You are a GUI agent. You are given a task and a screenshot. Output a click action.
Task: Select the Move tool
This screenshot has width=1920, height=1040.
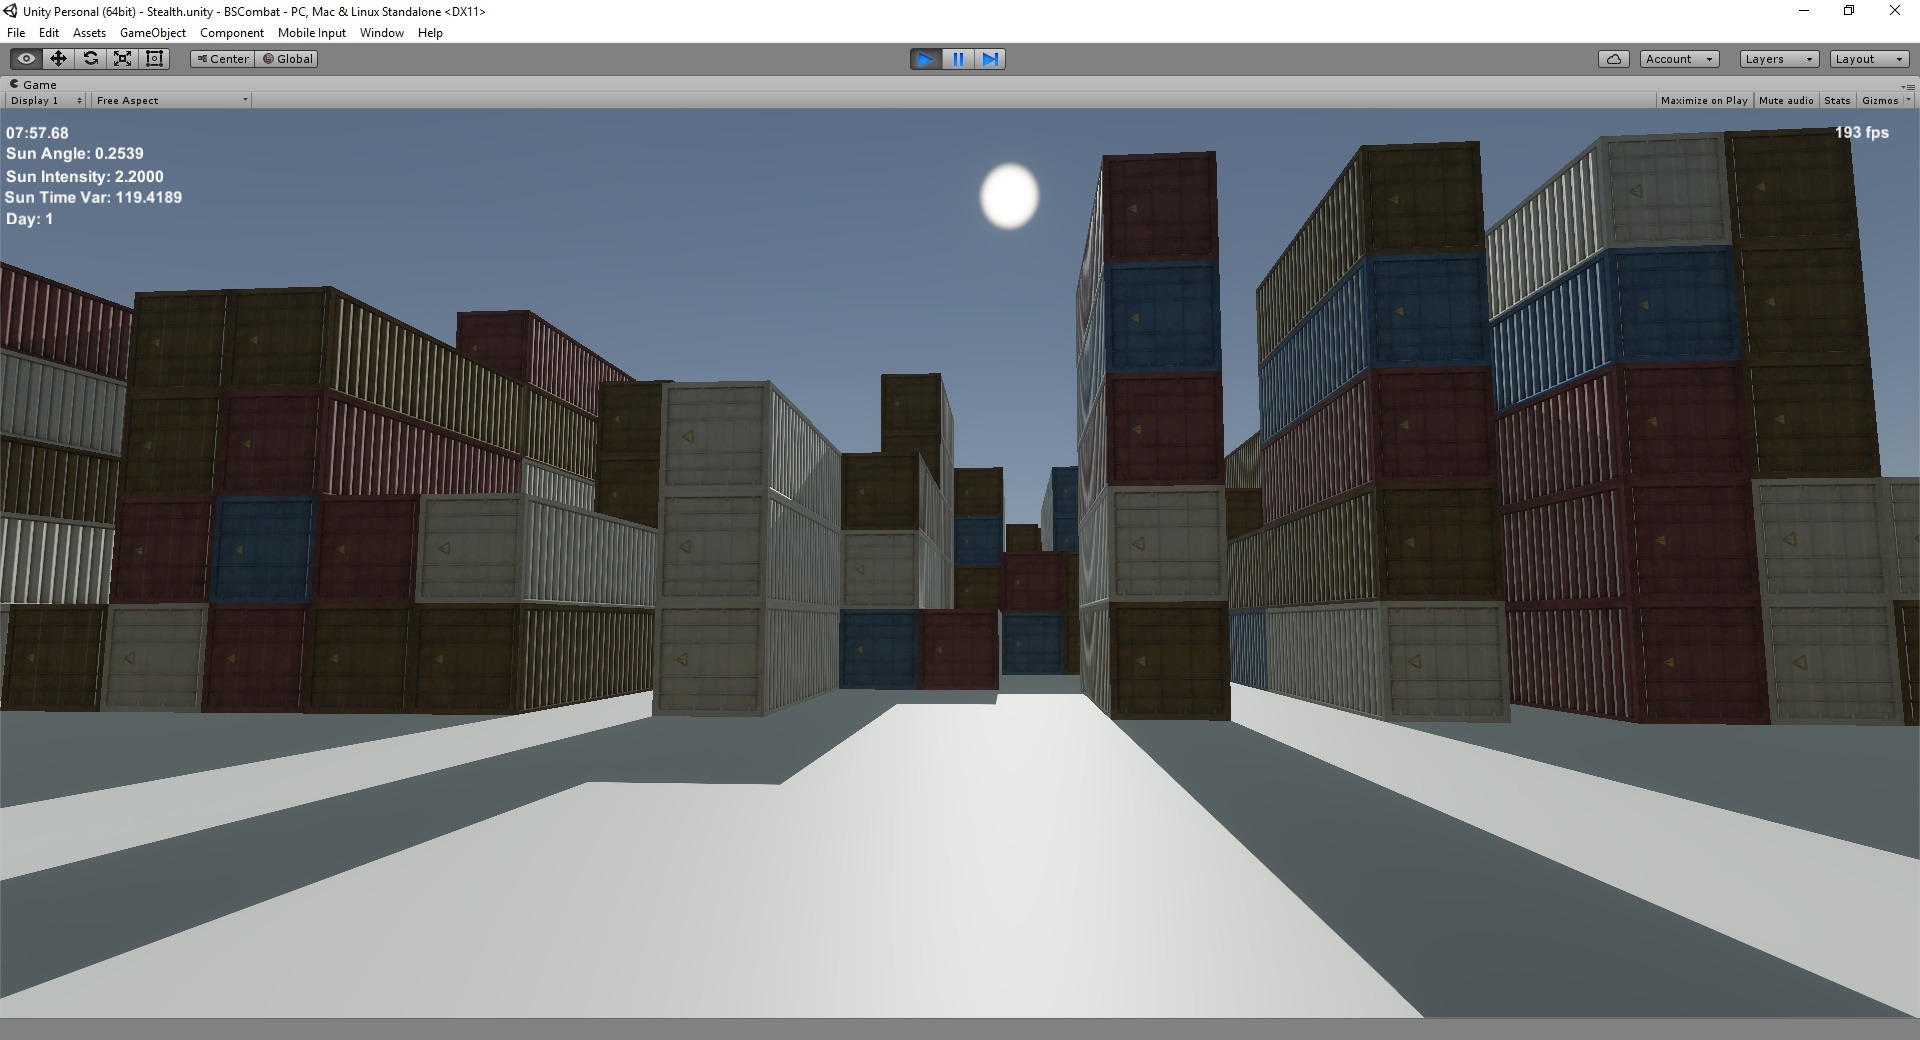tap(58, 59)
